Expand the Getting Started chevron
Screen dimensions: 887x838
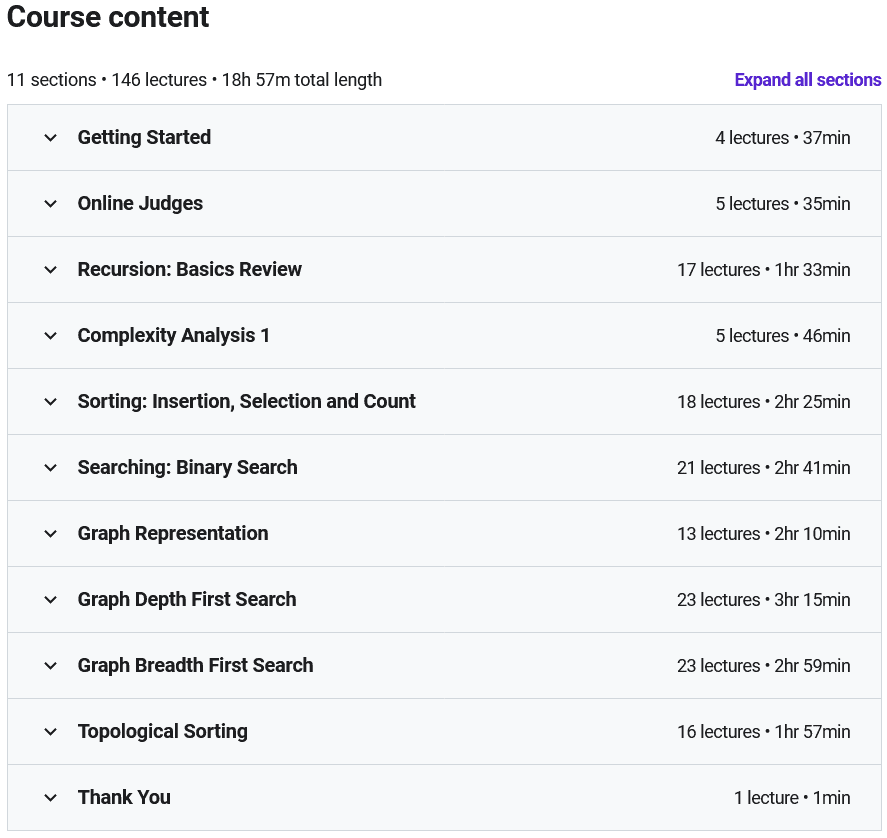pyautogui.click(x=51, y=138)
